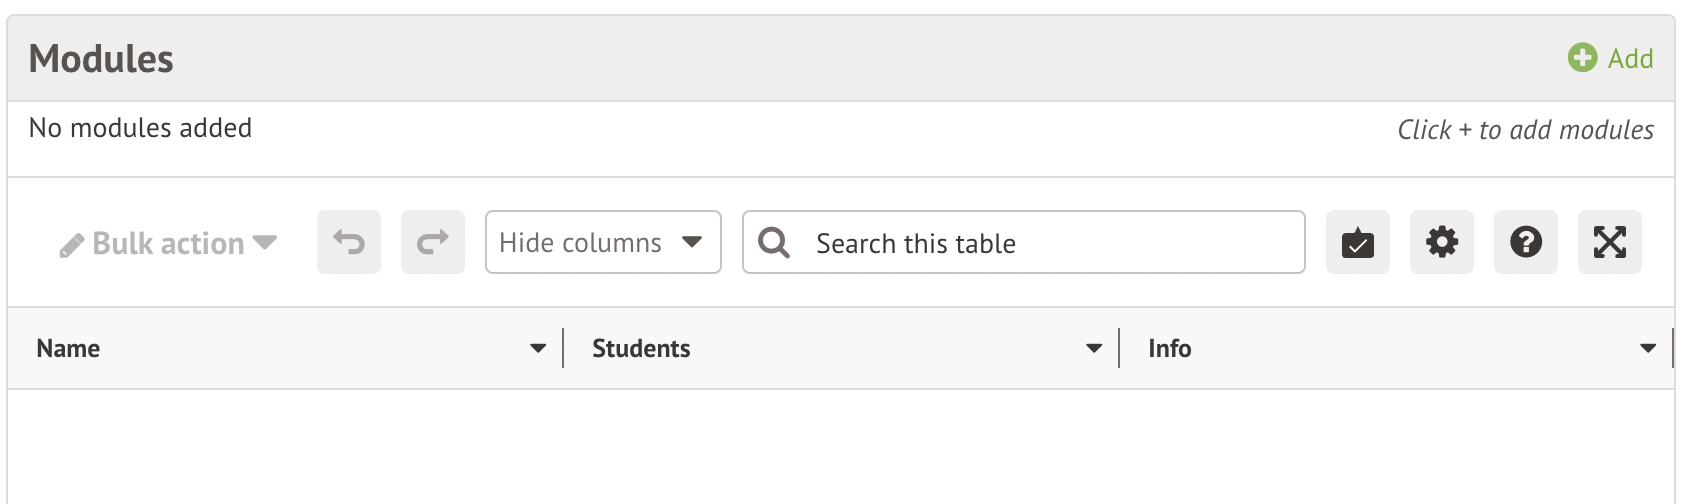This screenshot has height=504, width=1686.
Task: Click the Hide columns dropdown arrow
Action: click(692, 242)
